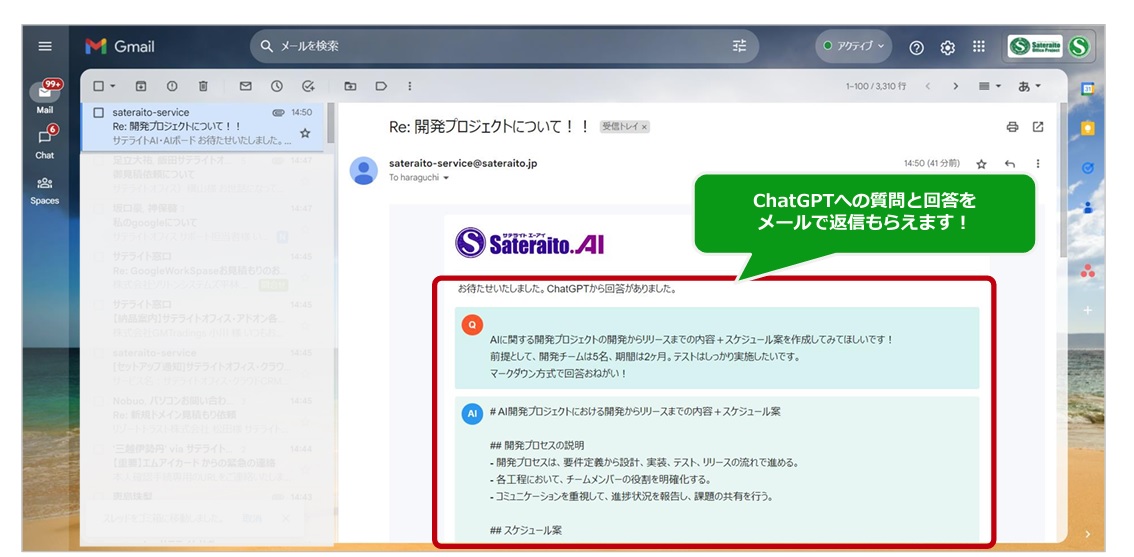Image resolution: width=1134 pixels, height=557 pixels.
Task: Switch to the Chat section
Action: point(44,143)
